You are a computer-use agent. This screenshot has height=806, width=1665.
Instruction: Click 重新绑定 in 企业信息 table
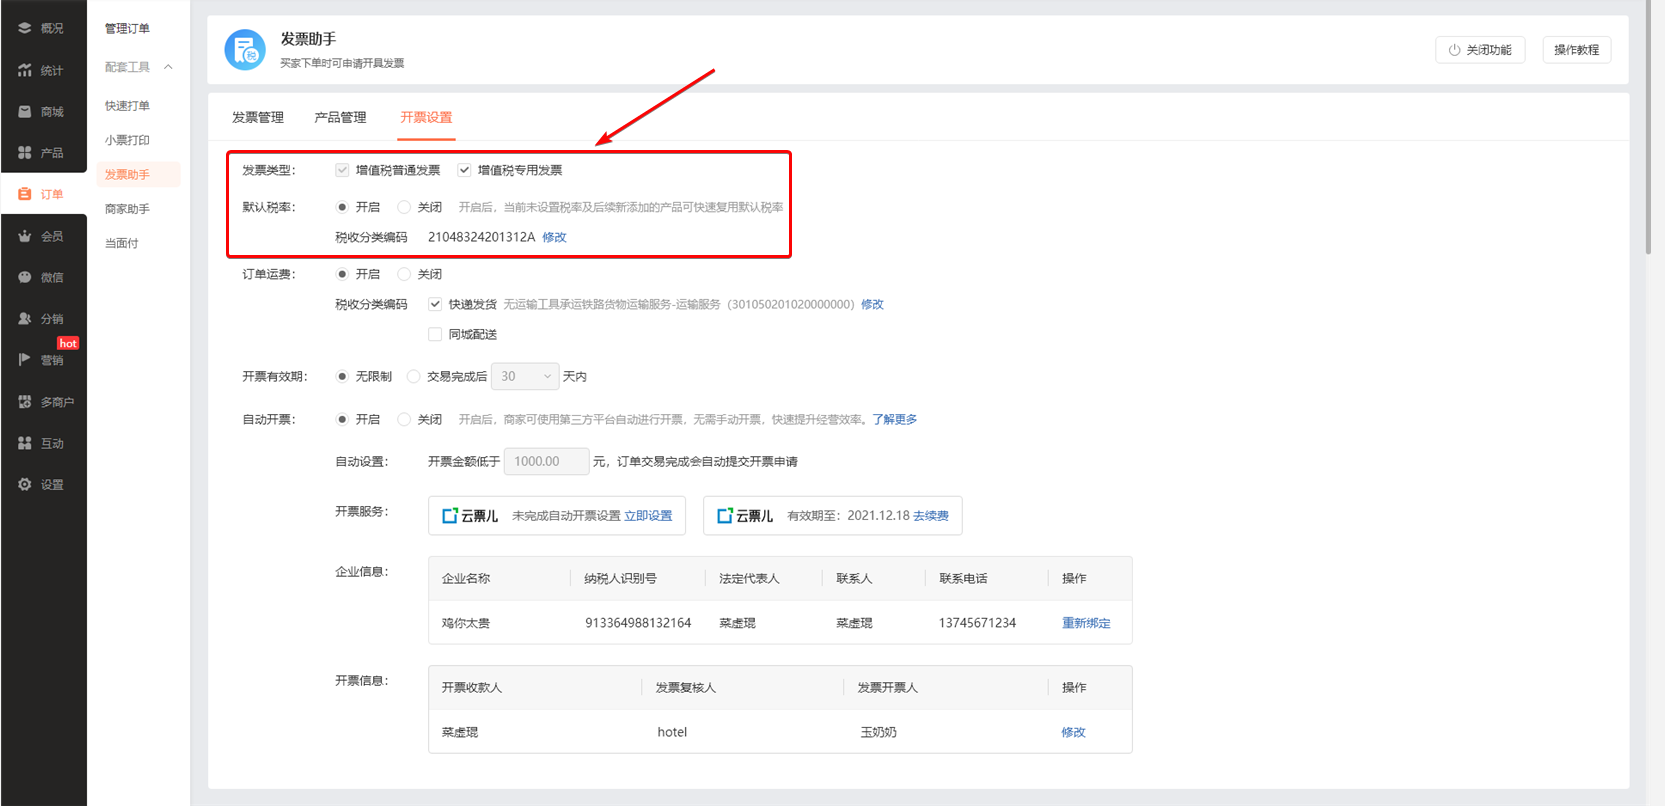point(1086,623)
